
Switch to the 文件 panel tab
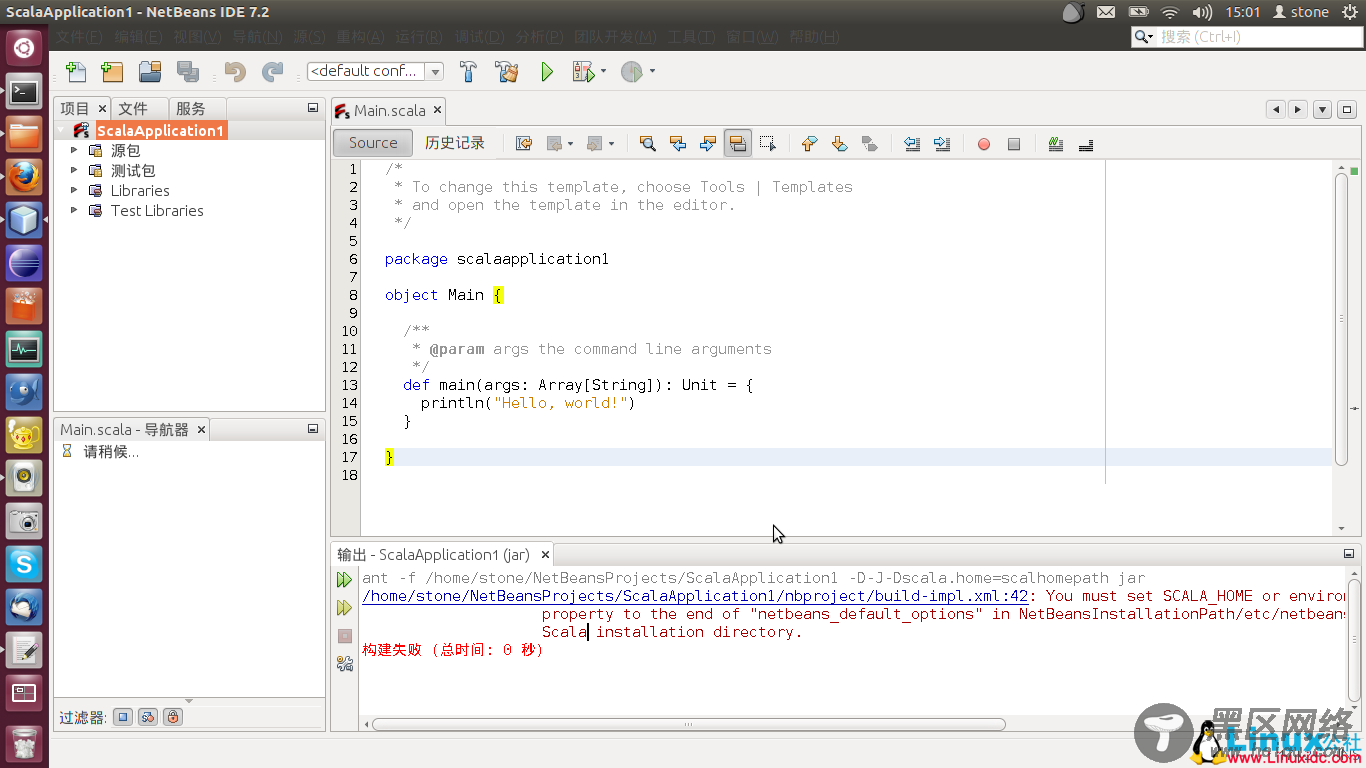point(132,109)
